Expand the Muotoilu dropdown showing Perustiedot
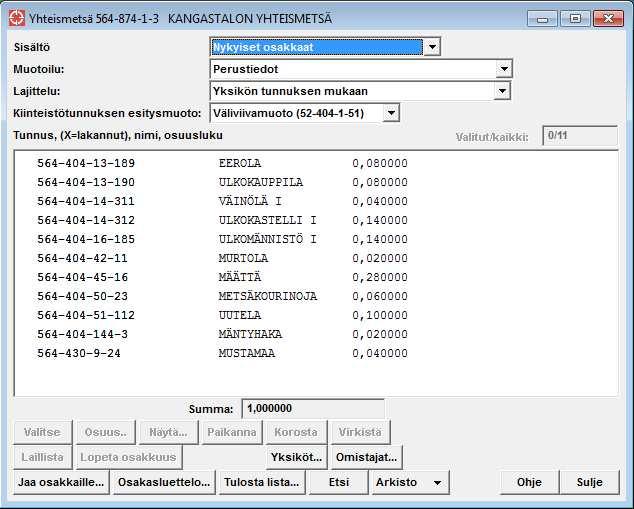 click(x=504, y=69)
